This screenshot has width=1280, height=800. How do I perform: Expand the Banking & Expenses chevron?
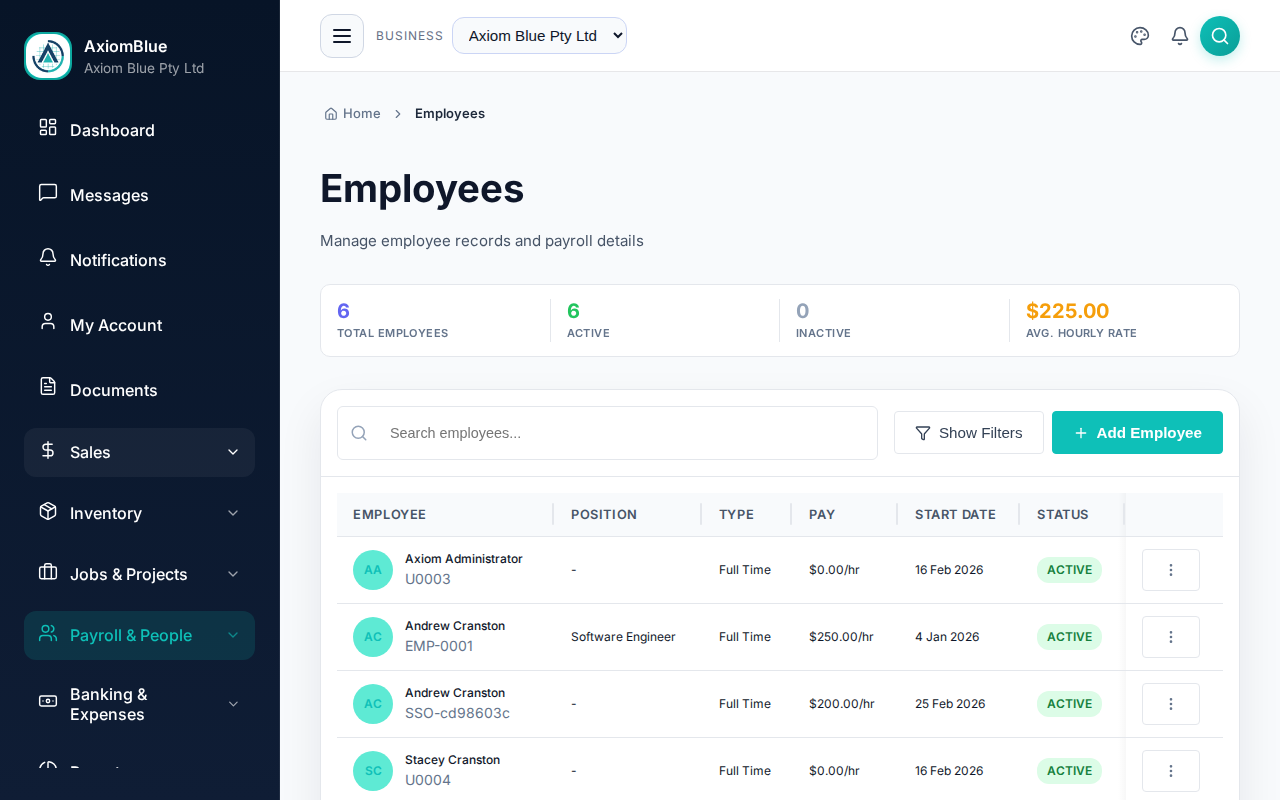tap(233, 704)
